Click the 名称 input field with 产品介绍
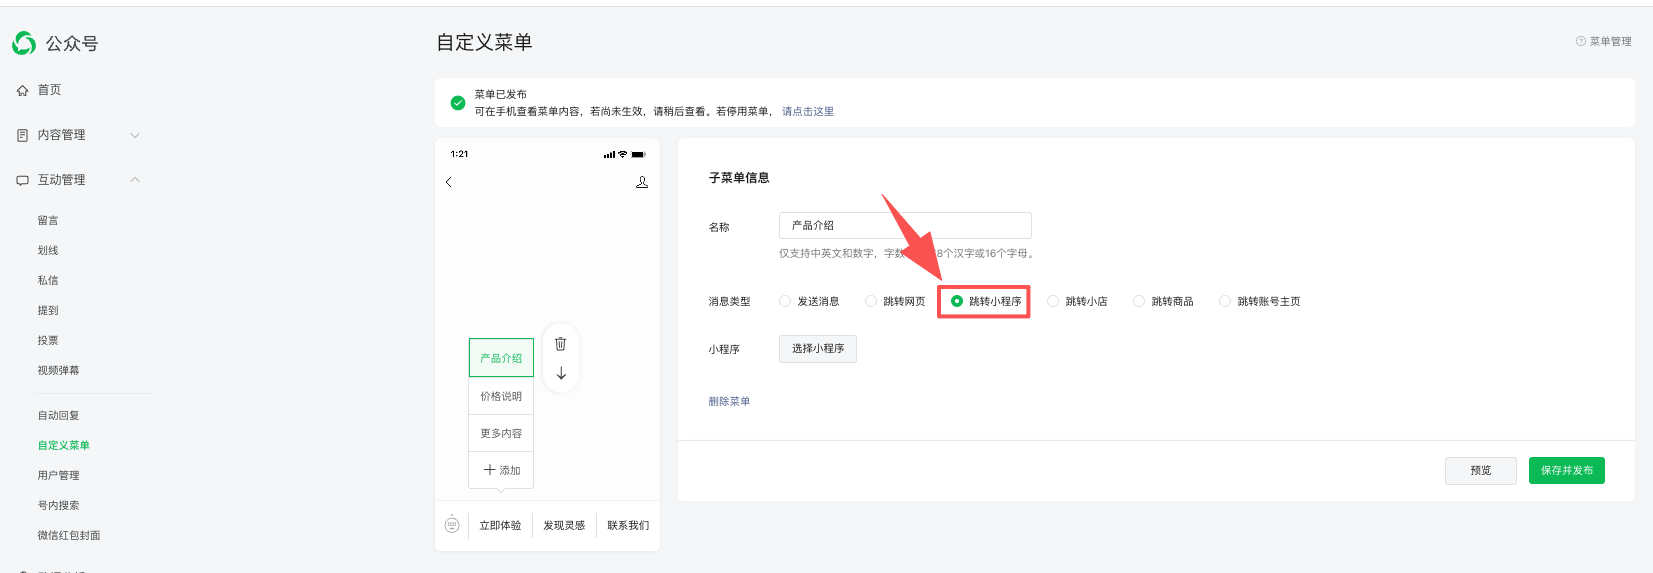Viewport: 1653px width, 573px height. [x=904, y=225]
